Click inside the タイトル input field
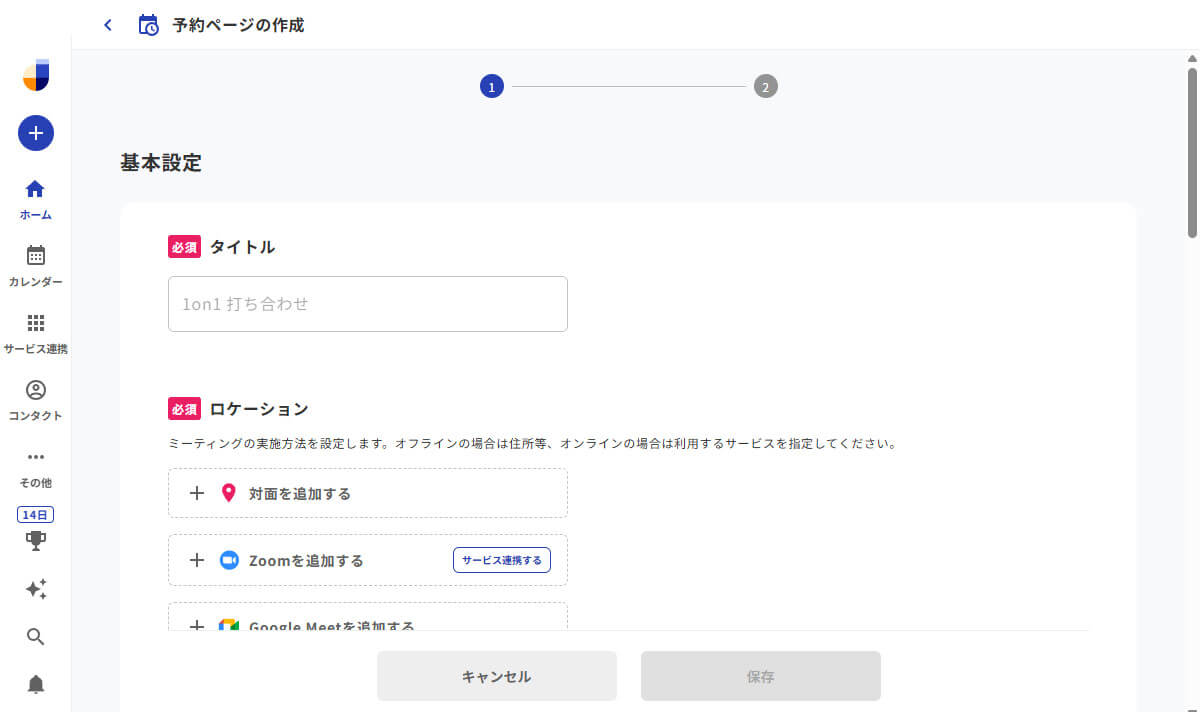This screenshot has width=1200, height=712. 367,304
